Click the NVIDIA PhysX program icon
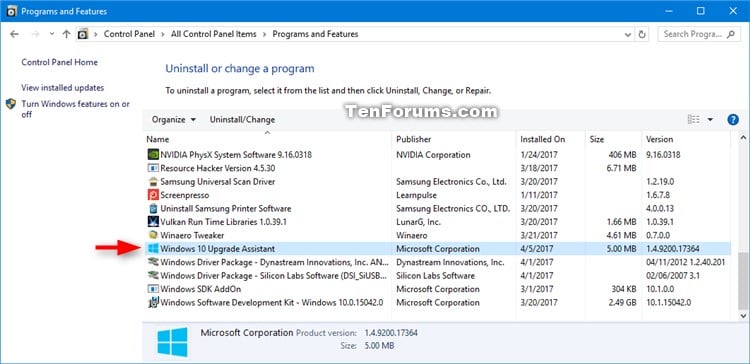Viewport: 750px width, 364px height. tap(153, 154)
